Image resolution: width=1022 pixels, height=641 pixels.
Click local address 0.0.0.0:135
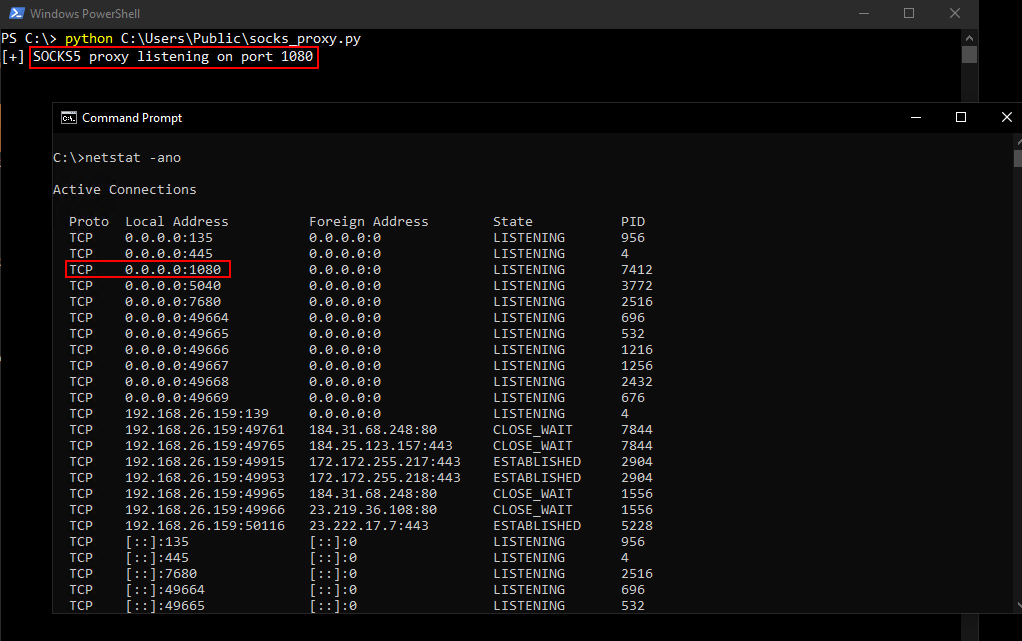[169, 238]
